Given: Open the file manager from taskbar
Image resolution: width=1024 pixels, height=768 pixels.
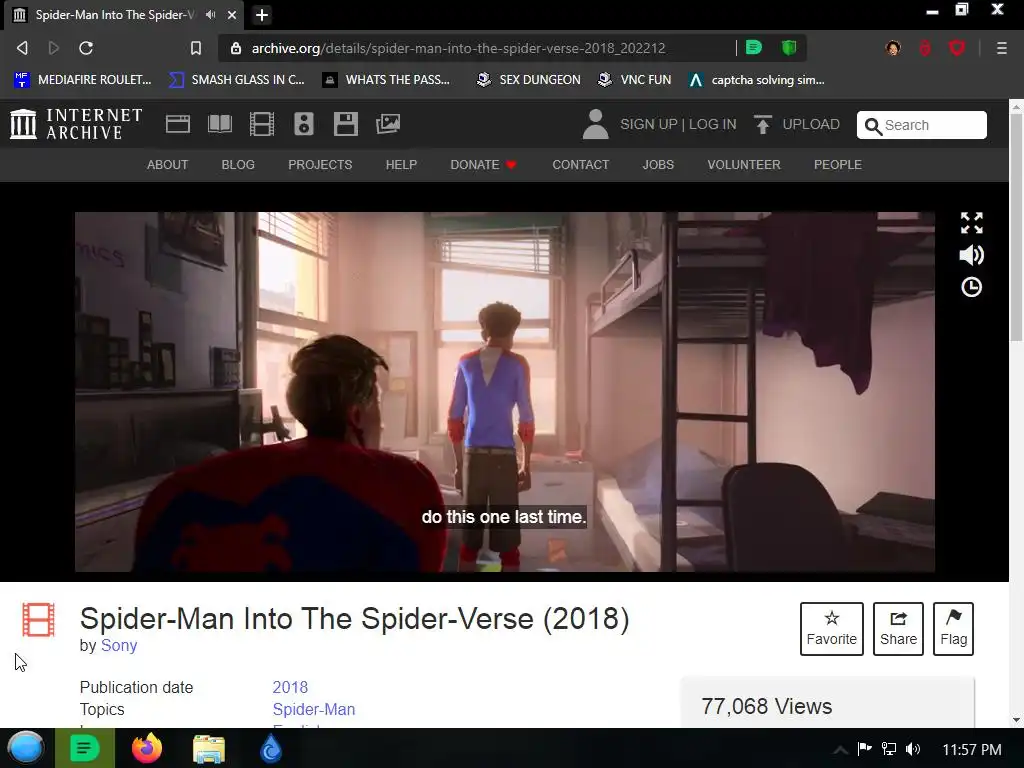Looking at the screenshot, I should [x=209, y=749].
